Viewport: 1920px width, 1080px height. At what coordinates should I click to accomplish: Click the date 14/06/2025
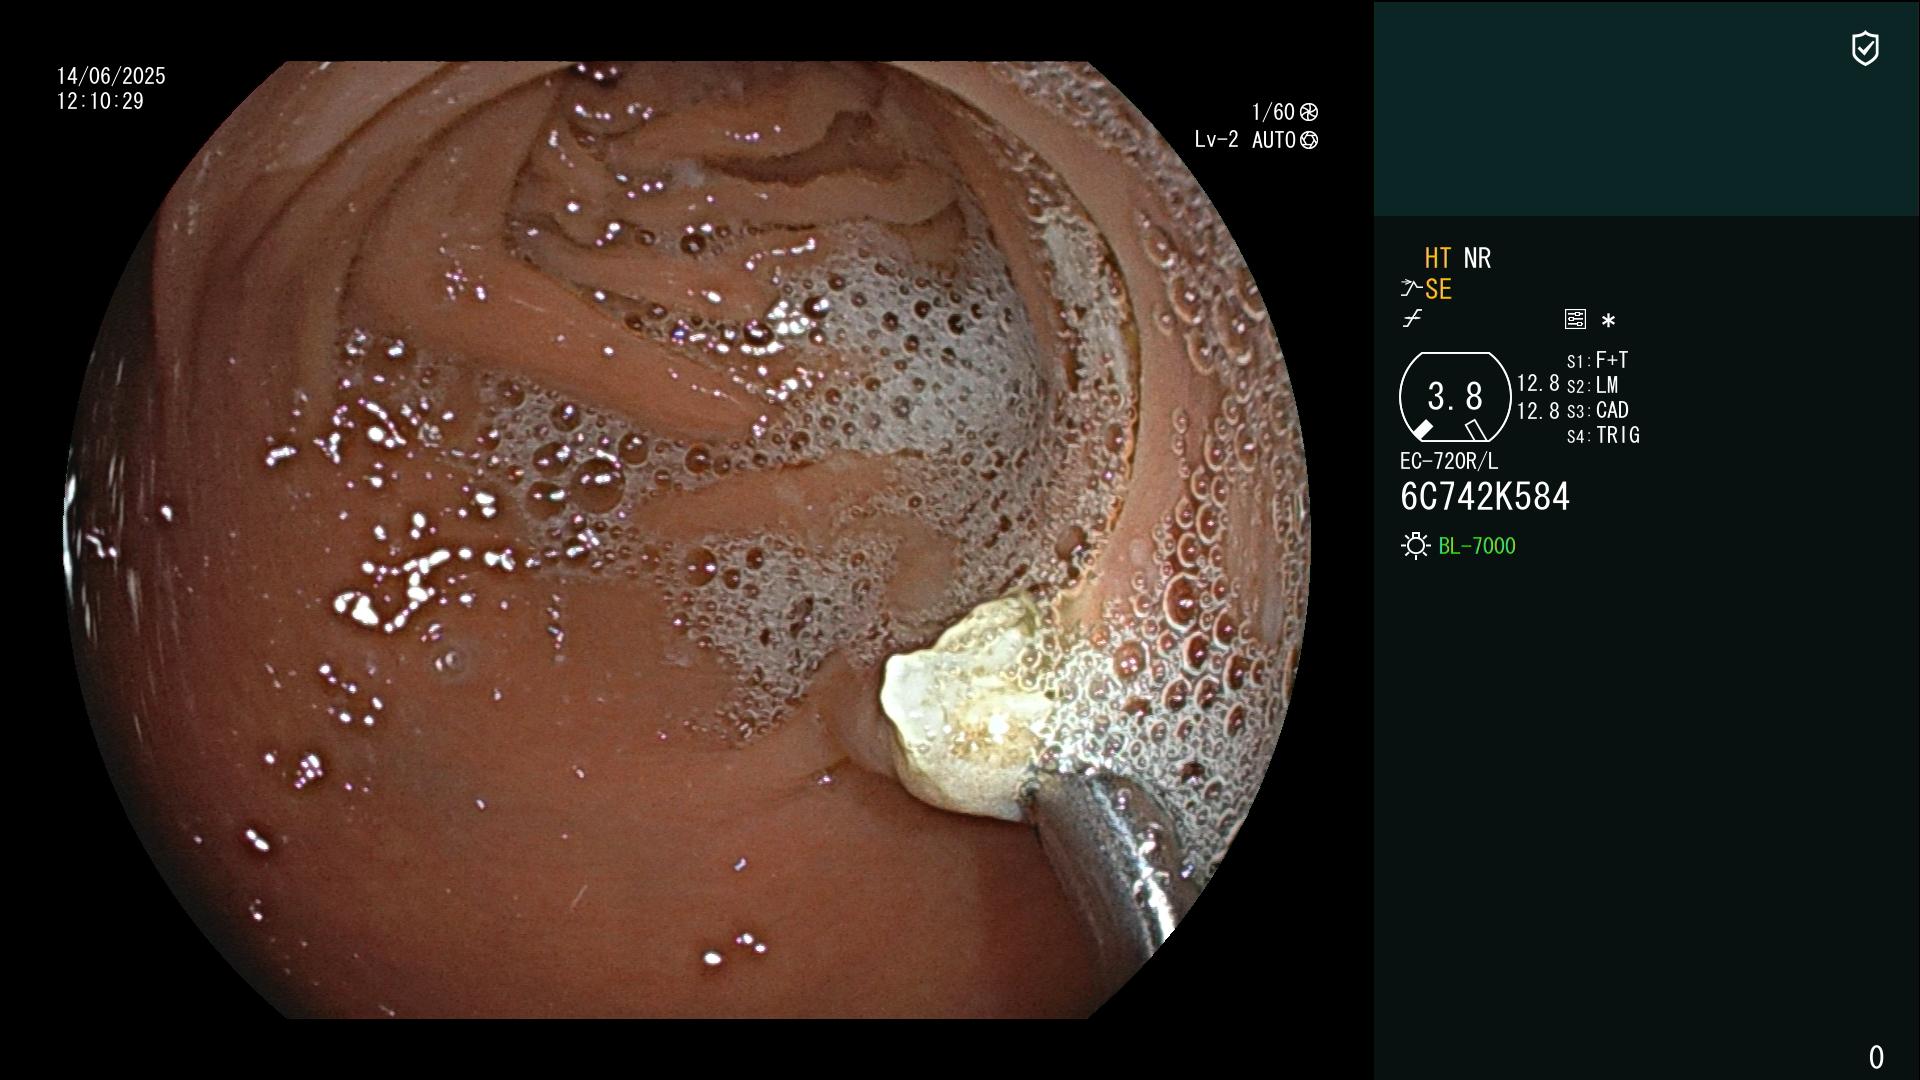click(111, 76)
